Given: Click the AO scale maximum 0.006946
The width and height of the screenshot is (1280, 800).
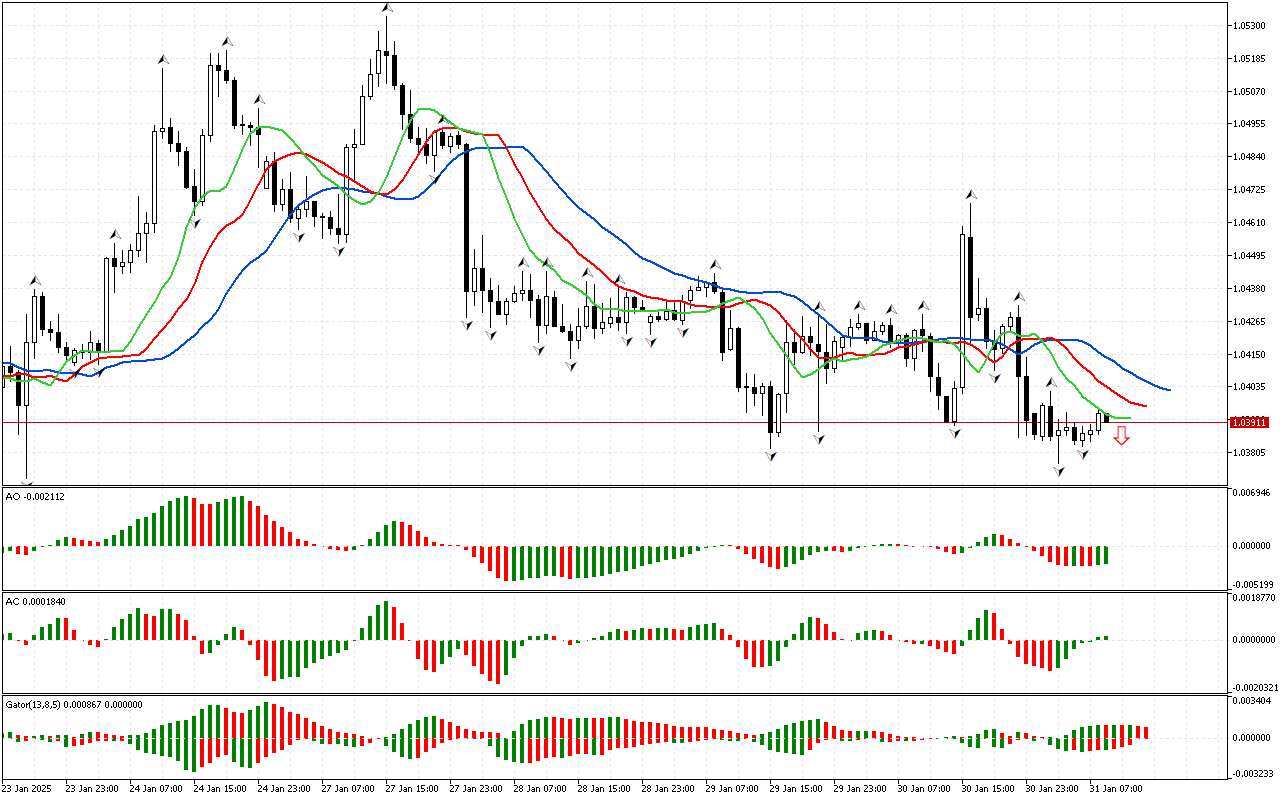Looking at the screenshot, I should tap(1253, 493).
